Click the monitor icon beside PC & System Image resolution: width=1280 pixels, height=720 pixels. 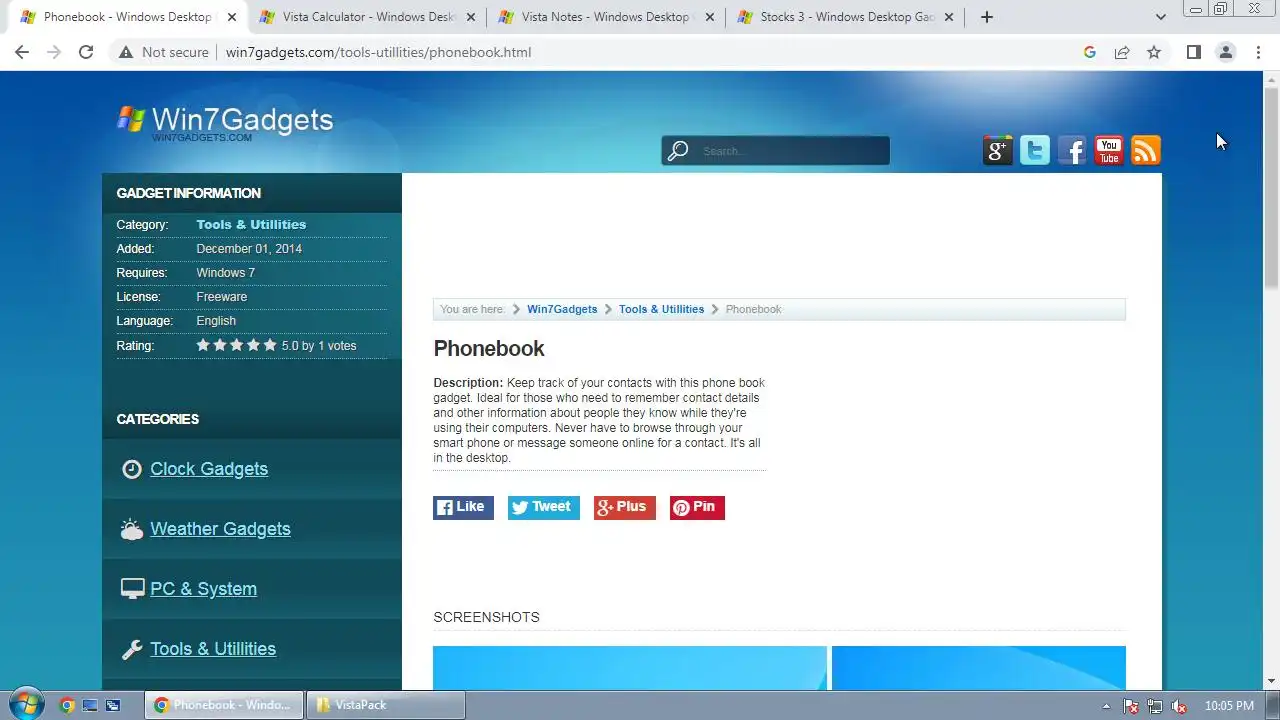tap(132, 589)
